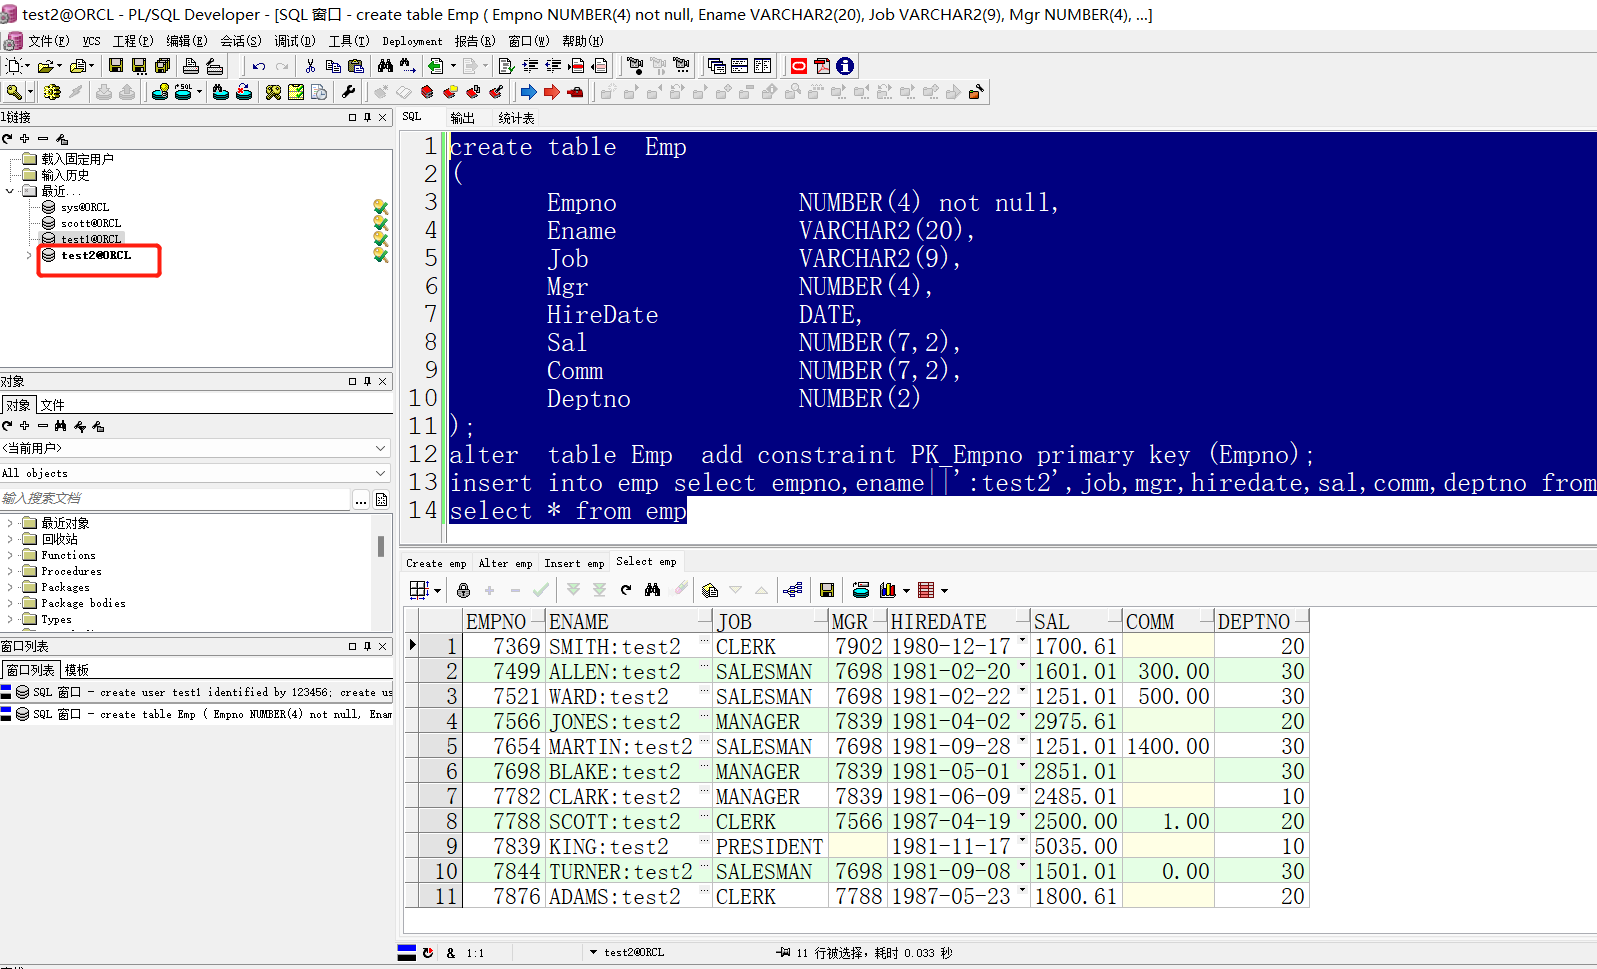Screen dimensions: 1597x969
Task: Click the ... button beside search field
Action: 360,499
